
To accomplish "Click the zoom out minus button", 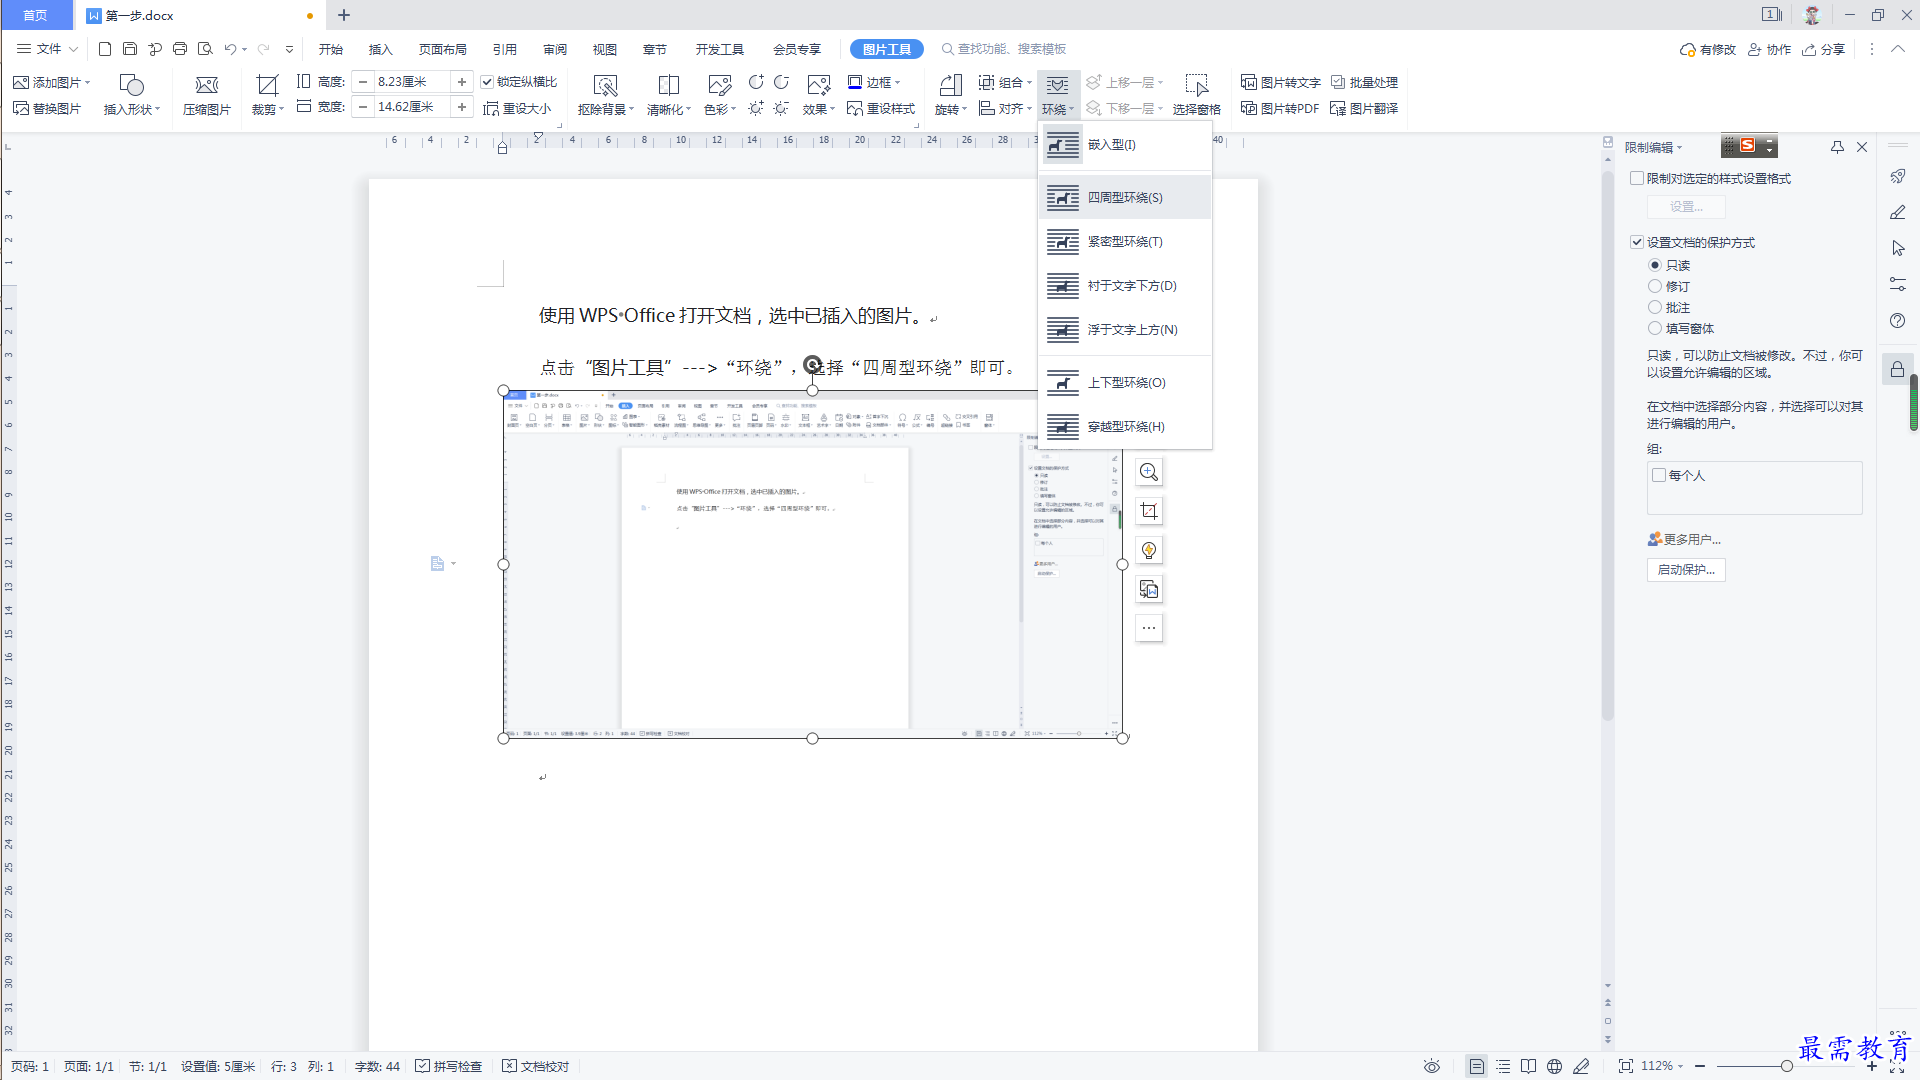I will point(1700,1066).
